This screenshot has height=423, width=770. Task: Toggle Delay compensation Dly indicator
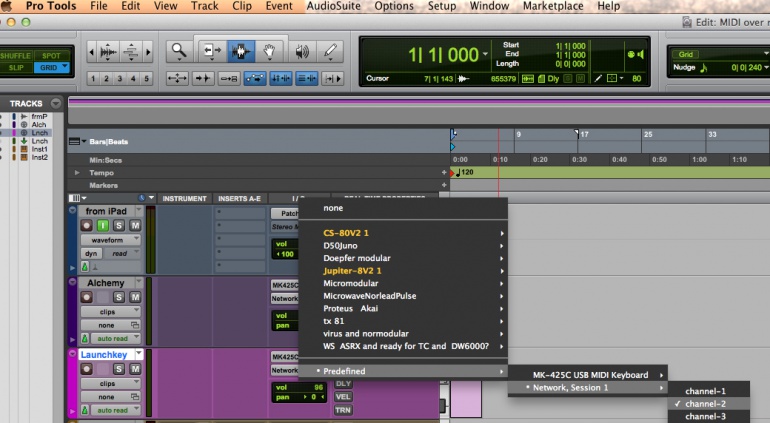553,79
